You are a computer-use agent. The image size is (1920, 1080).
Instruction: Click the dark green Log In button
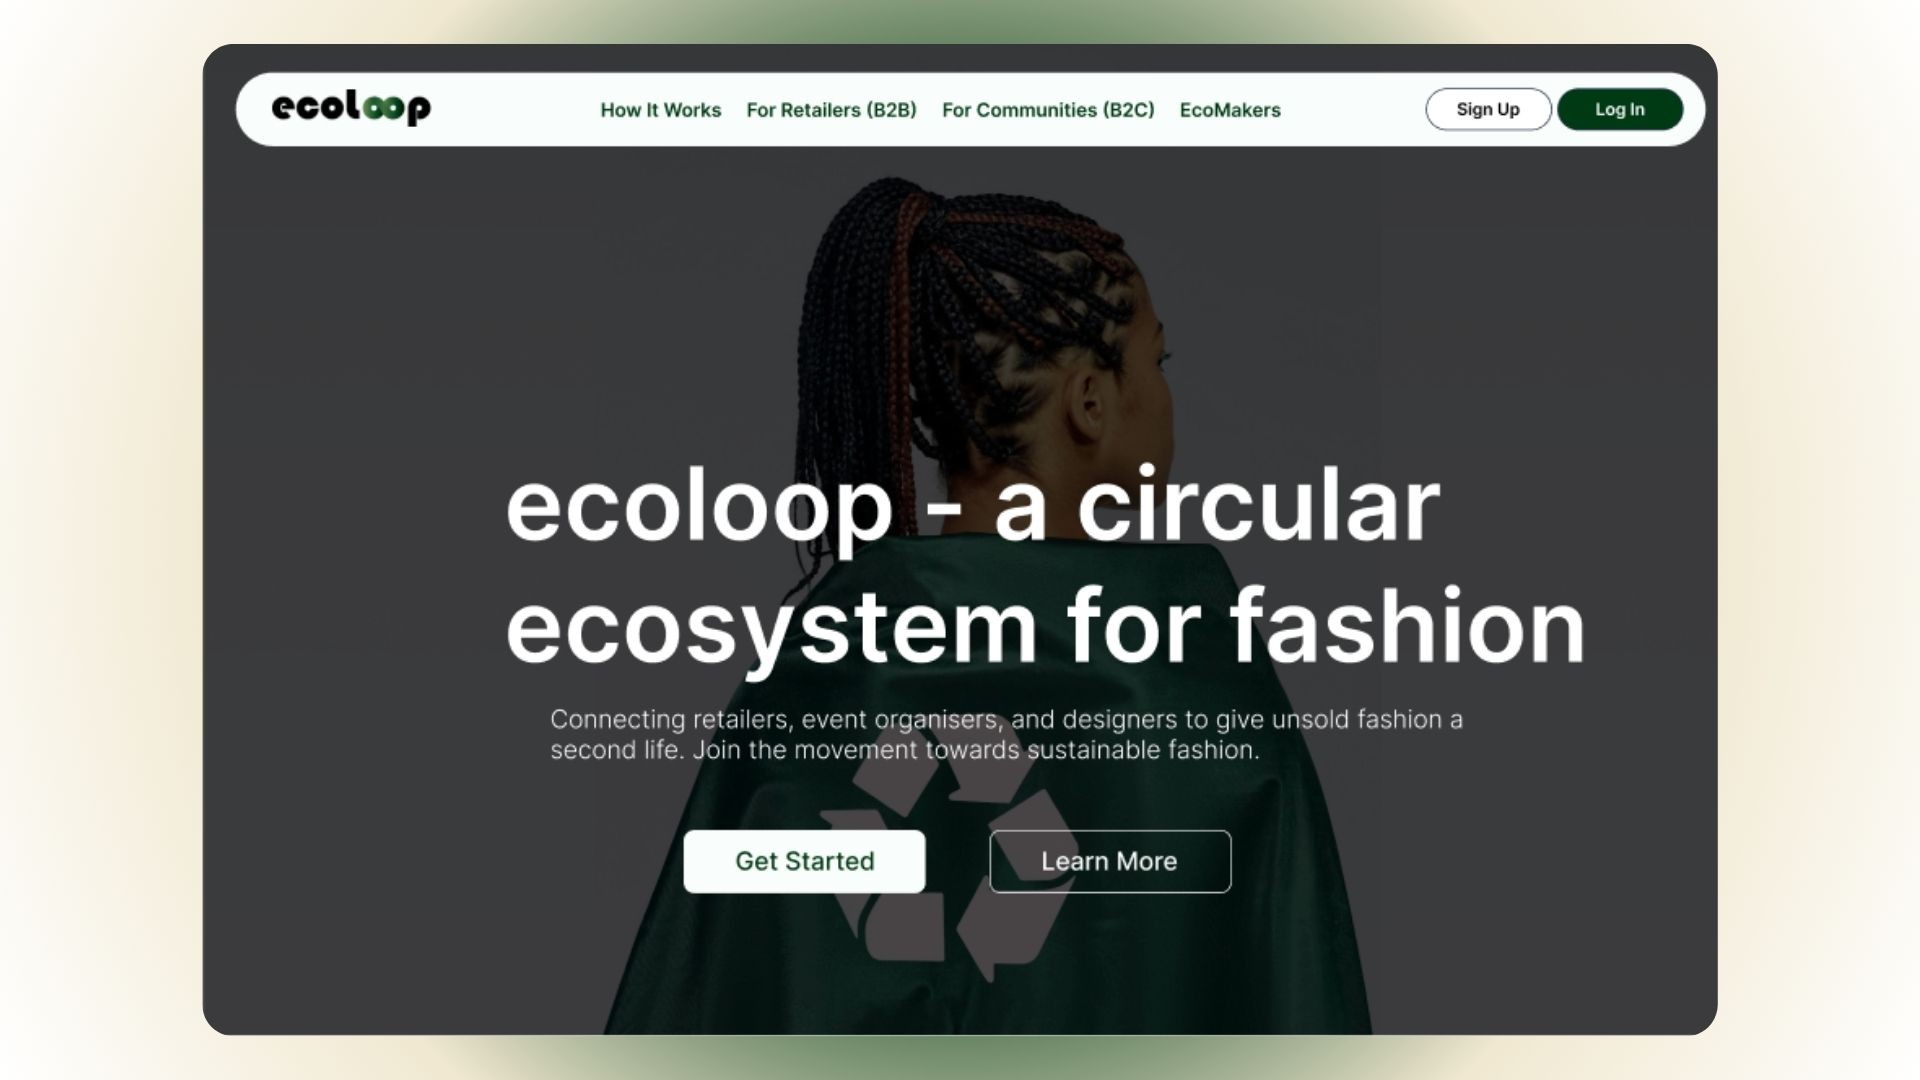point(1620,109)
